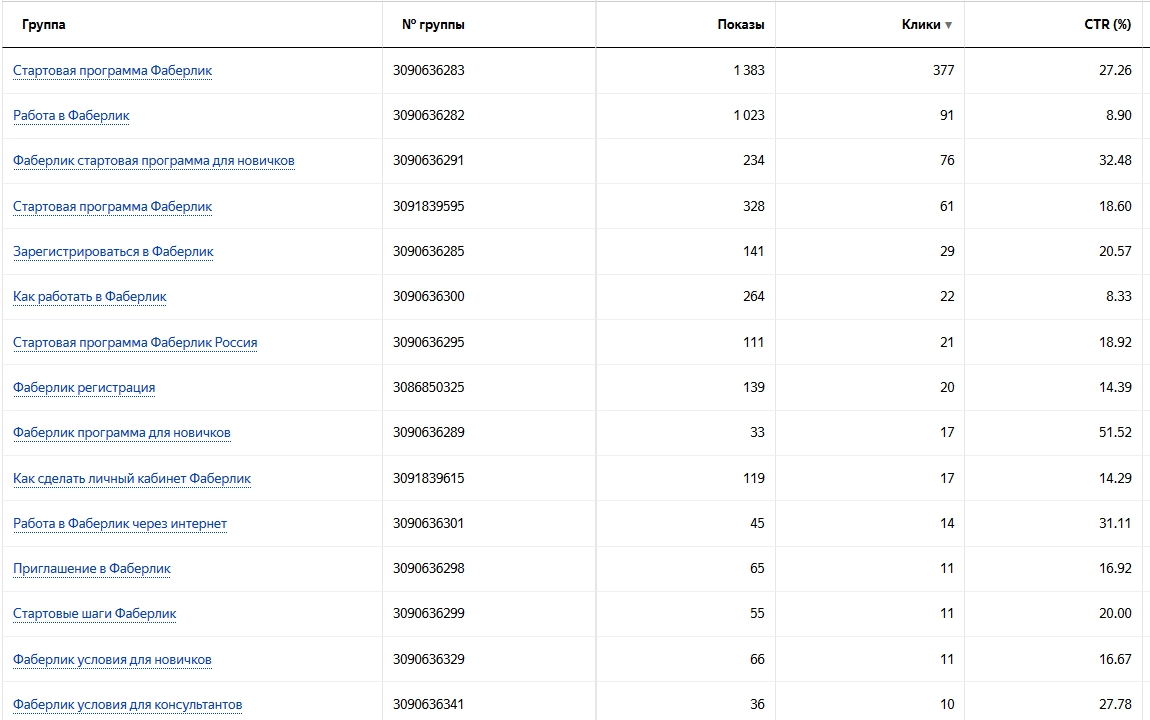
Task: Open the Приглашение в Фаберлик group
Action: click(x=92, y=569)
